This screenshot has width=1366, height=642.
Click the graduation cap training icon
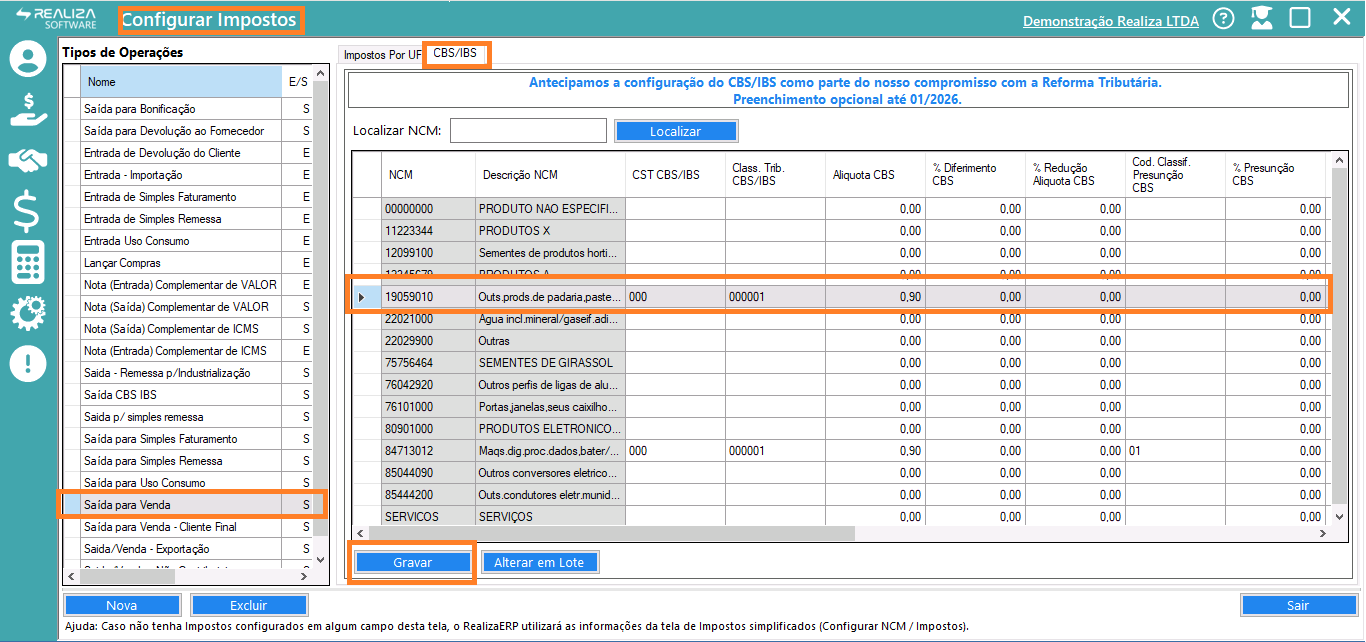(1261, 18)
